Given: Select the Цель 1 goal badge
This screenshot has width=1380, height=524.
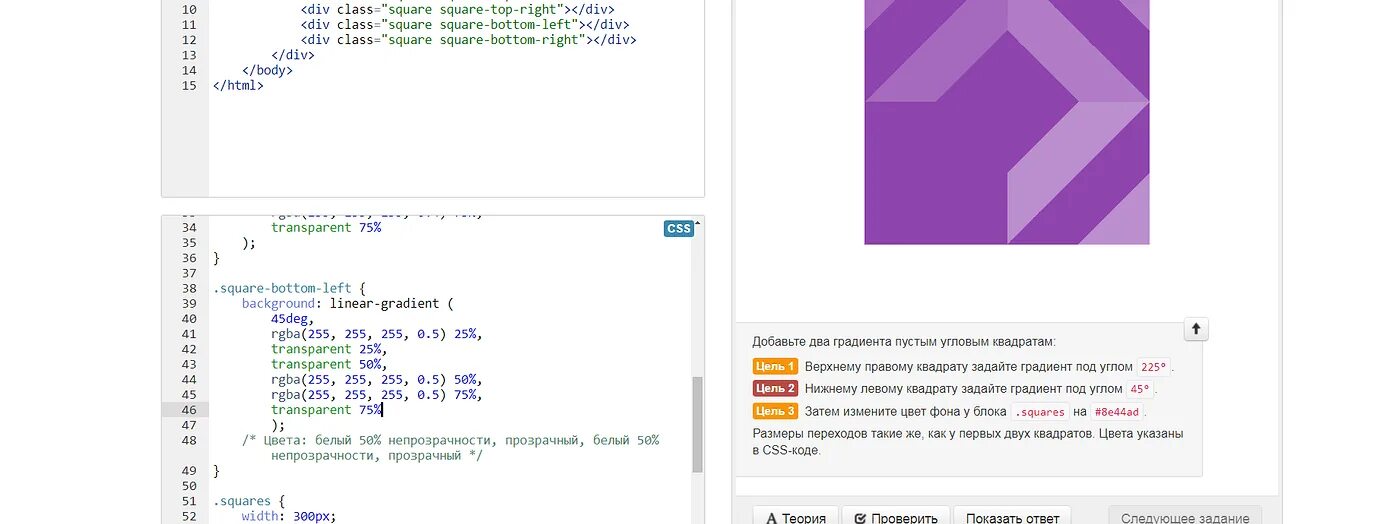Looking at the screenshot, I should click(x=775, y=366).
